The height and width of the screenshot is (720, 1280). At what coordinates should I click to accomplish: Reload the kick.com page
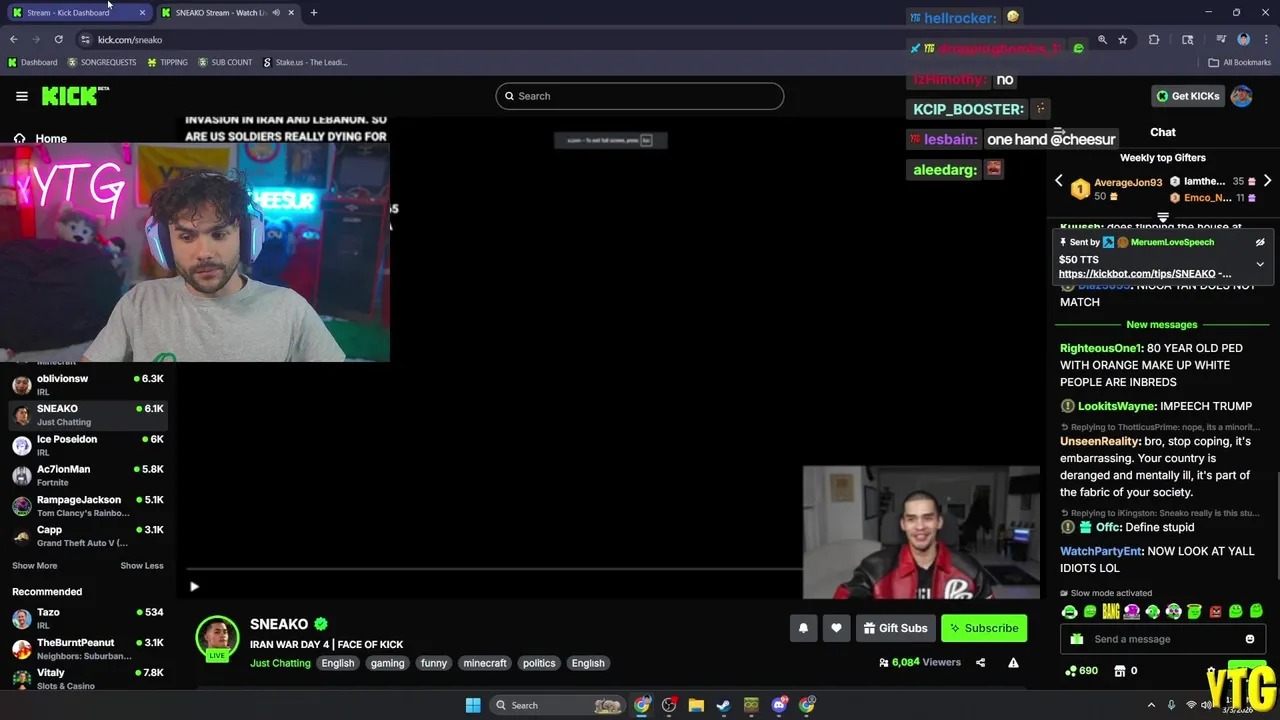[x=59, y=39]
